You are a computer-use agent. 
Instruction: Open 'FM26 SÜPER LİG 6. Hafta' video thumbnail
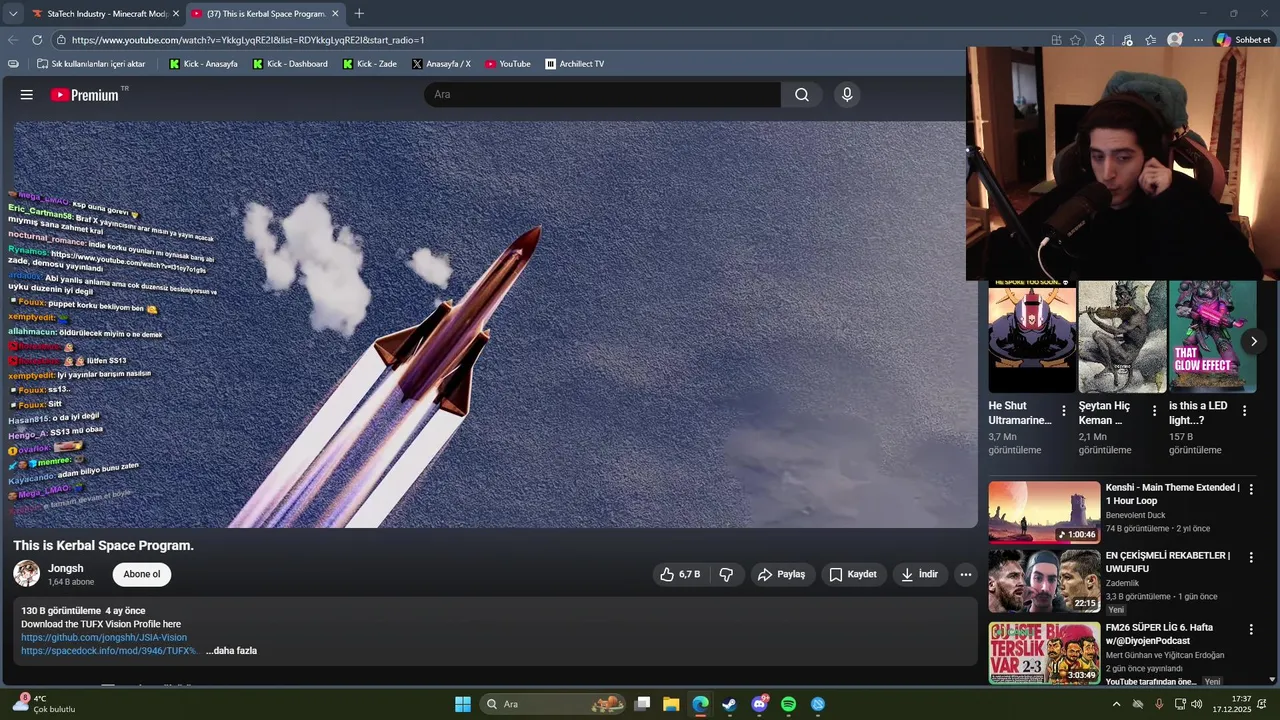[1044, 653]
